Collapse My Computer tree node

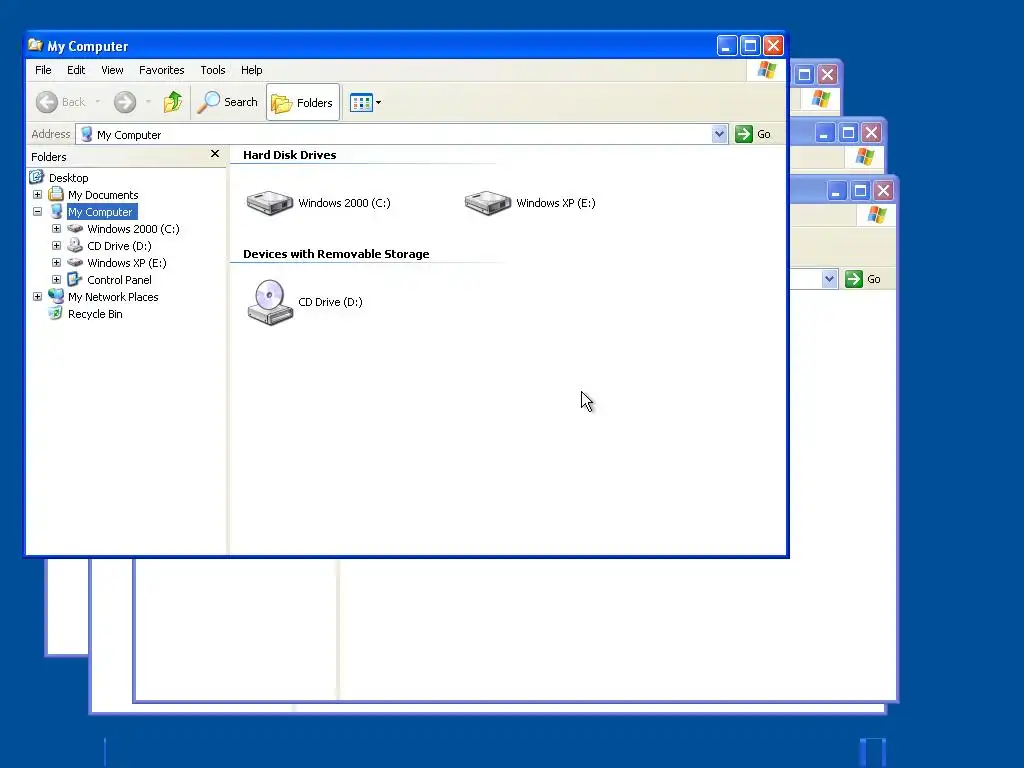click(37, 212)
